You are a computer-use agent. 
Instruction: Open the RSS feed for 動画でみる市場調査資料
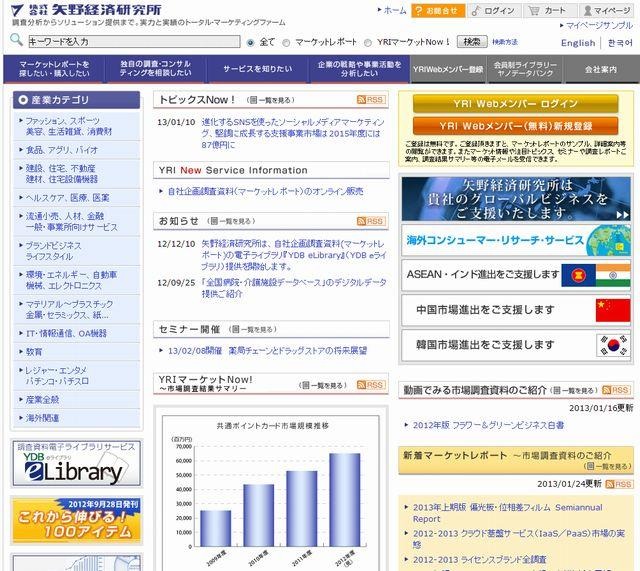616,390
